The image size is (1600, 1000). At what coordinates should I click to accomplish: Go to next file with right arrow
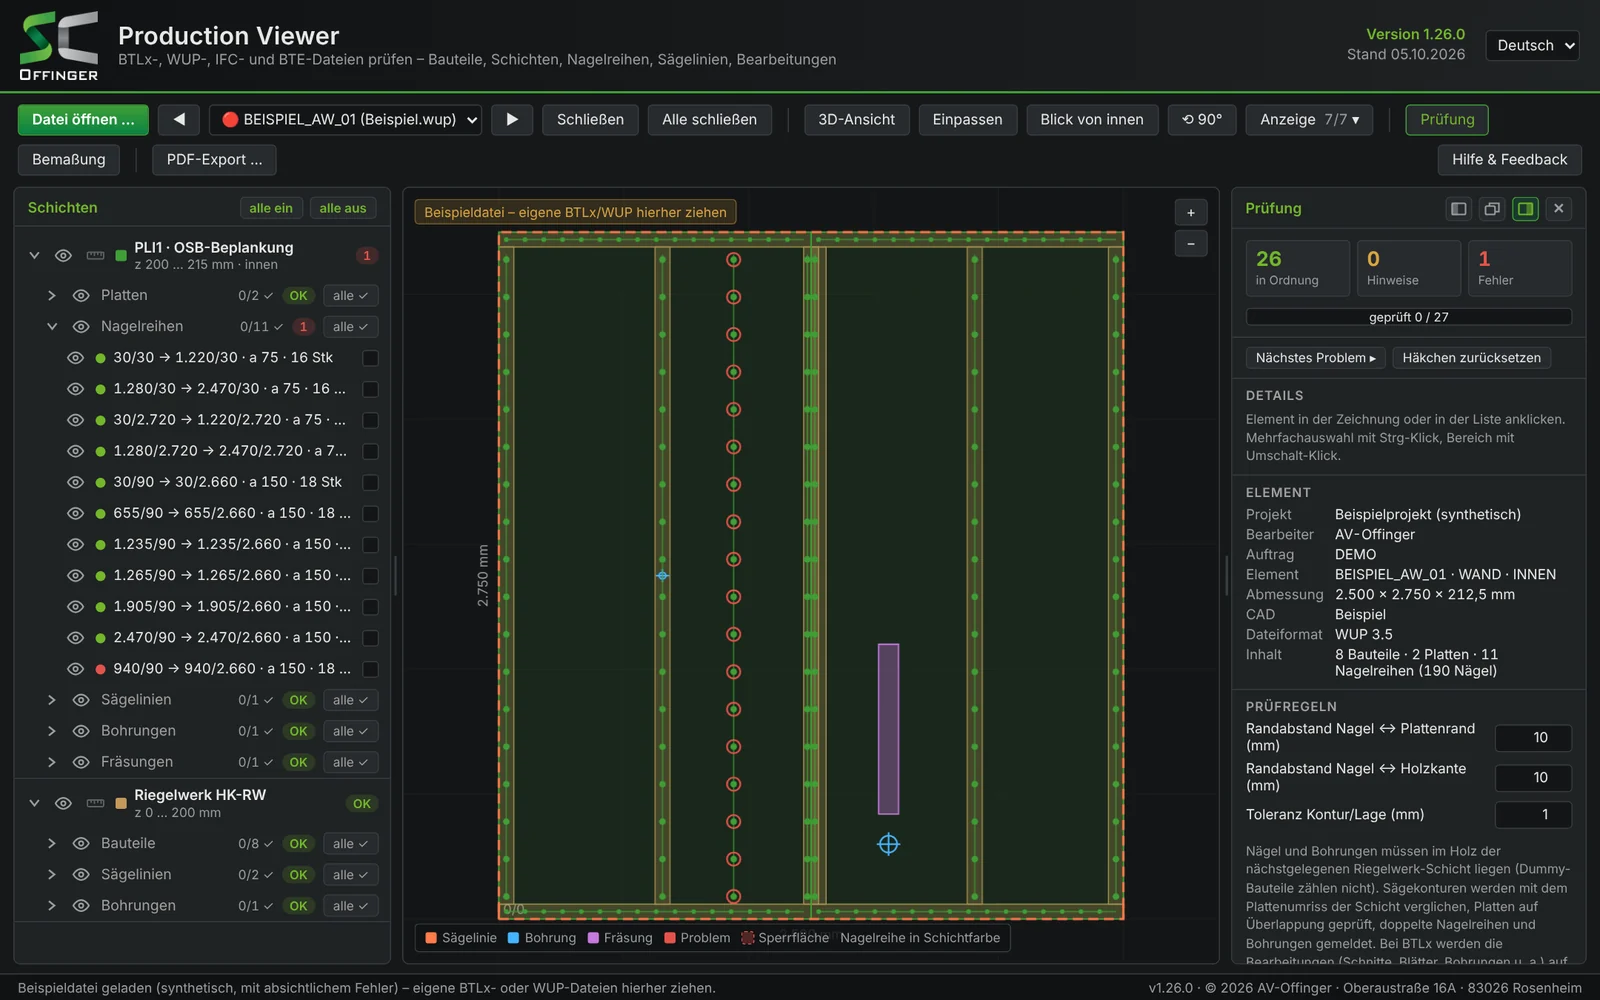click(x=512, y=119)
